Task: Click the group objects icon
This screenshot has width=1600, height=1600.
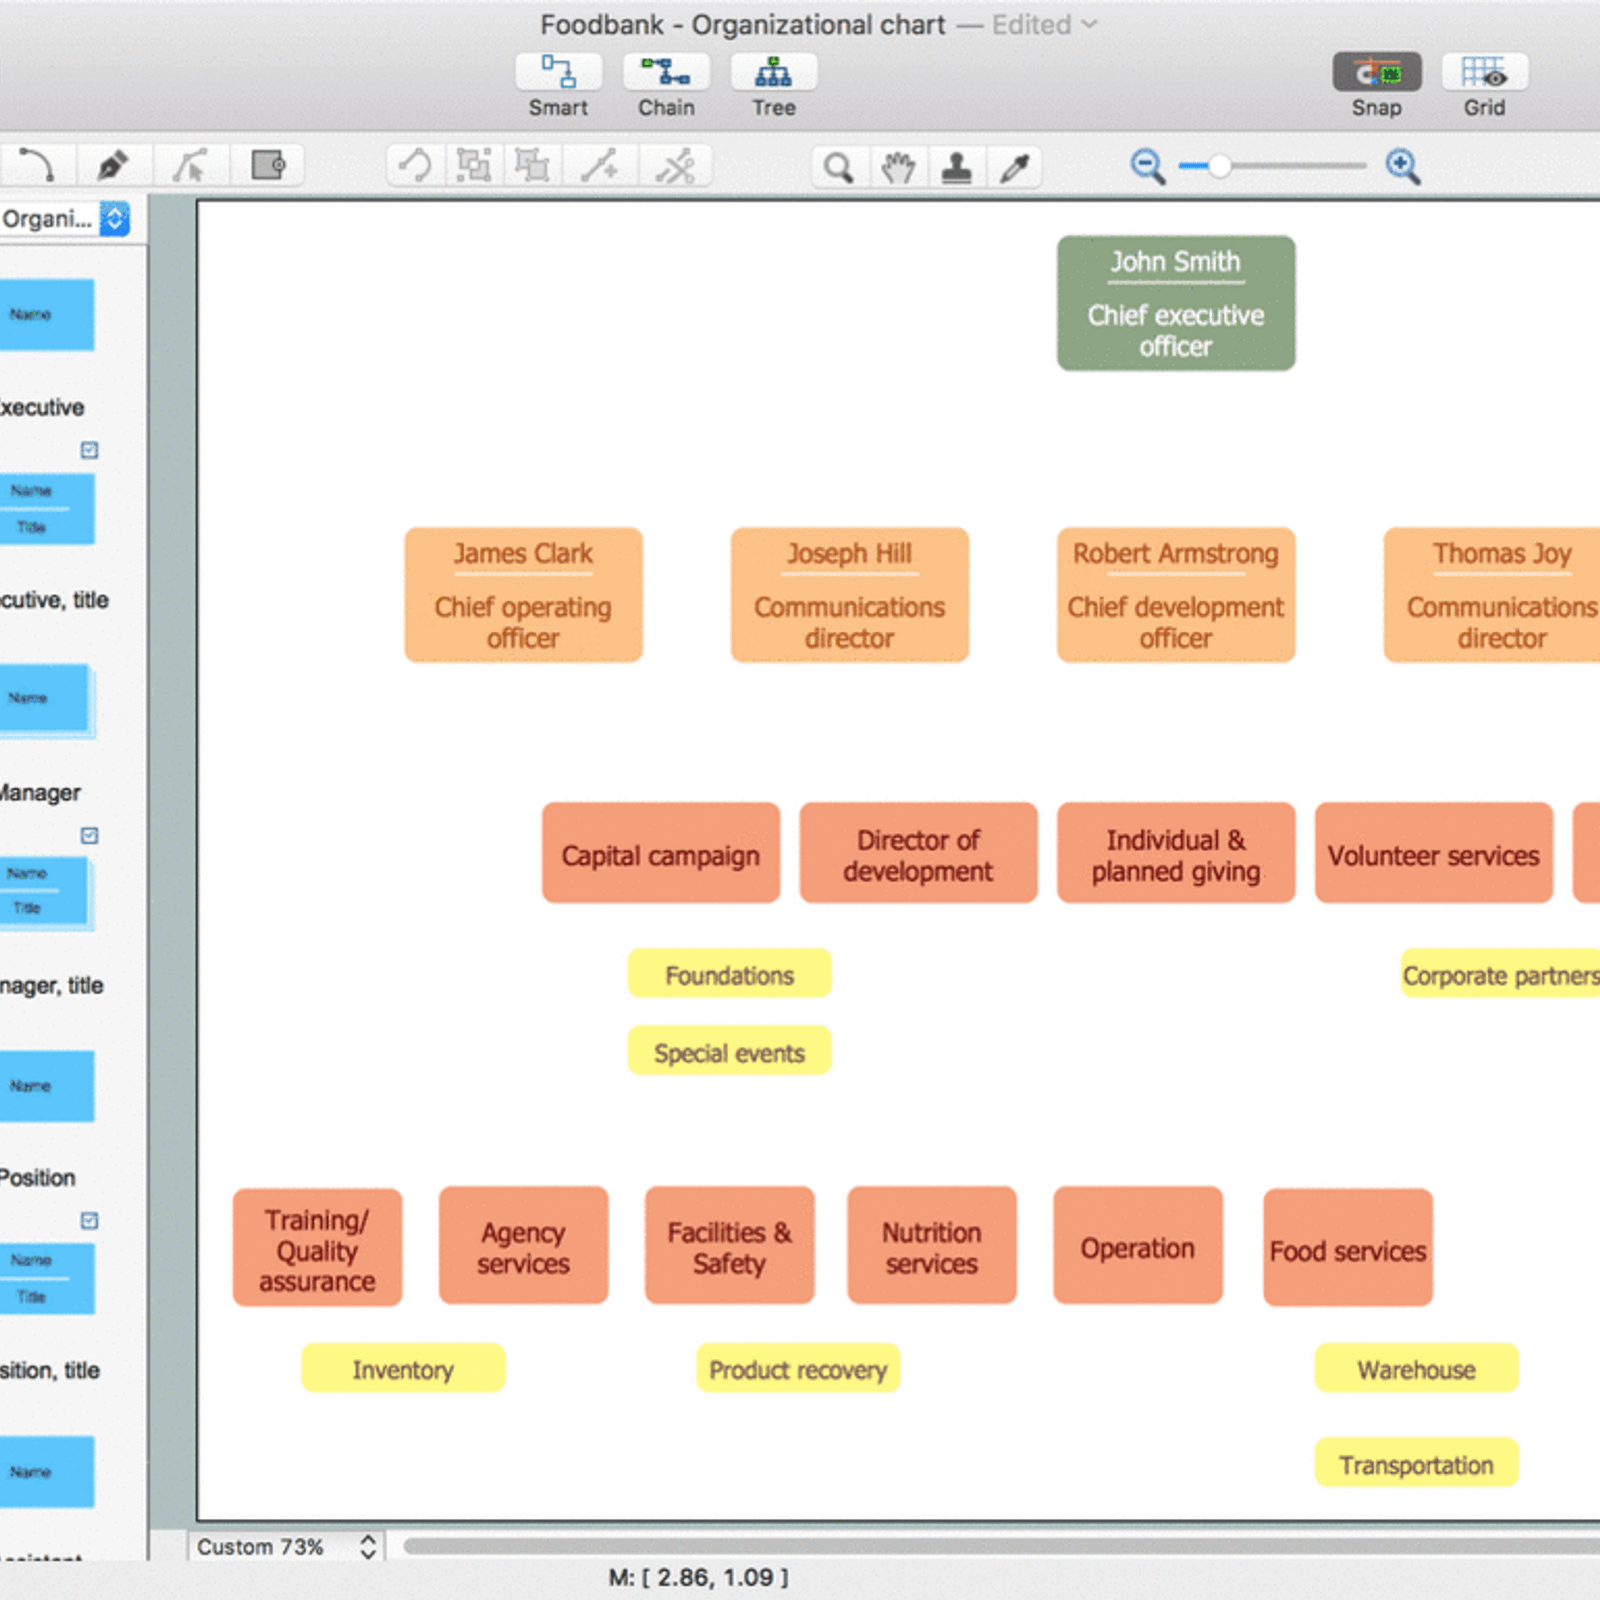Action: click(474, 166)
